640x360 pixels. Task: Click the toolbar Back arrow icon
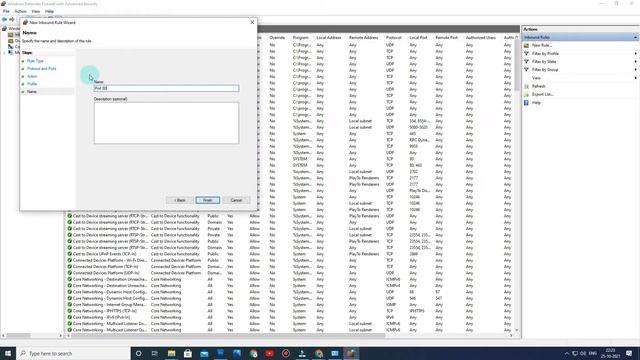tap(4, 19)
